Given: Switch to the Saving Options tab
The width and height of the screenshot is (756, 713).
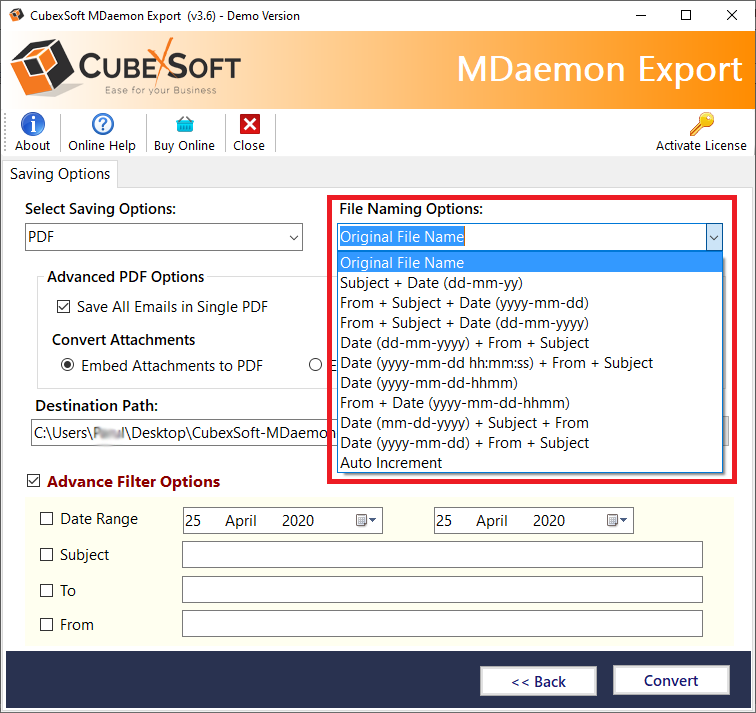Looking at the screenshot, I should [x=60, y=174].
